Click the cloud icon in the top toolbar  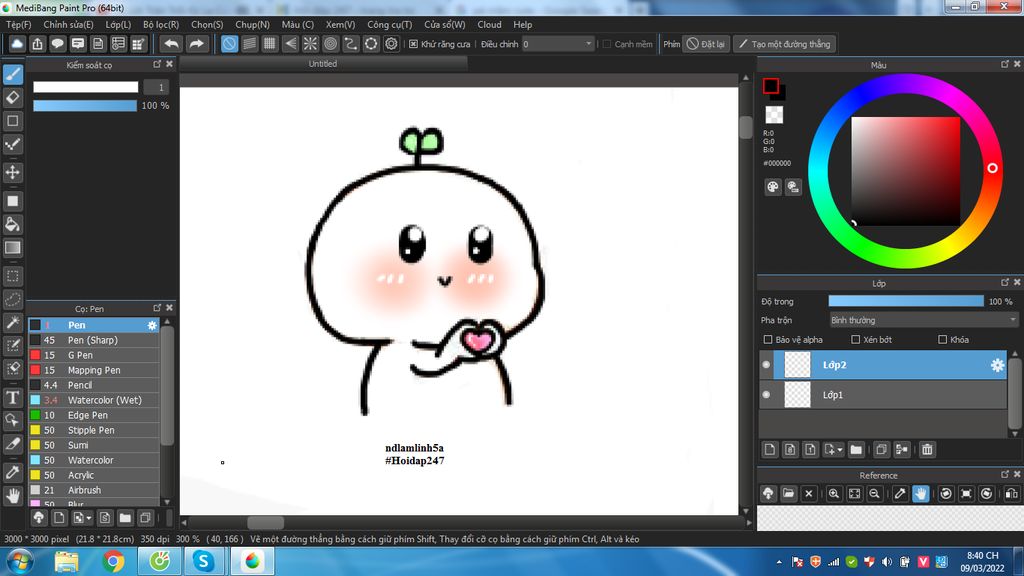point(17,44)
